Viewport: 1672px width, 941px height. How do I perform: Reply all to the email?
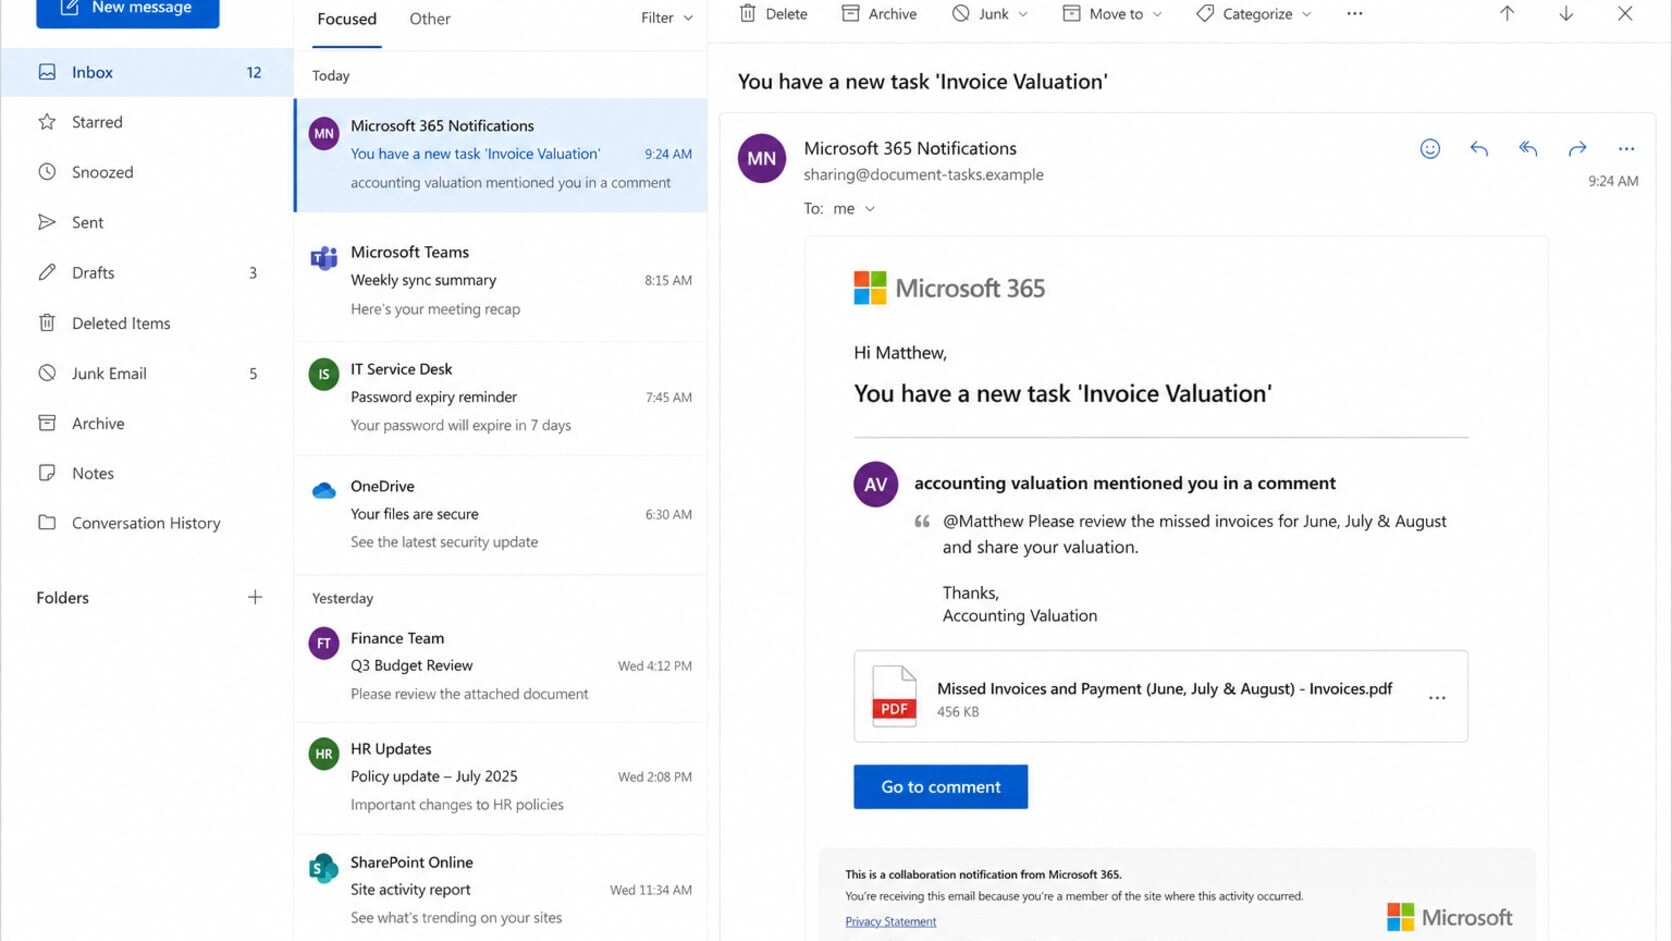click(x=1528, y=149)
